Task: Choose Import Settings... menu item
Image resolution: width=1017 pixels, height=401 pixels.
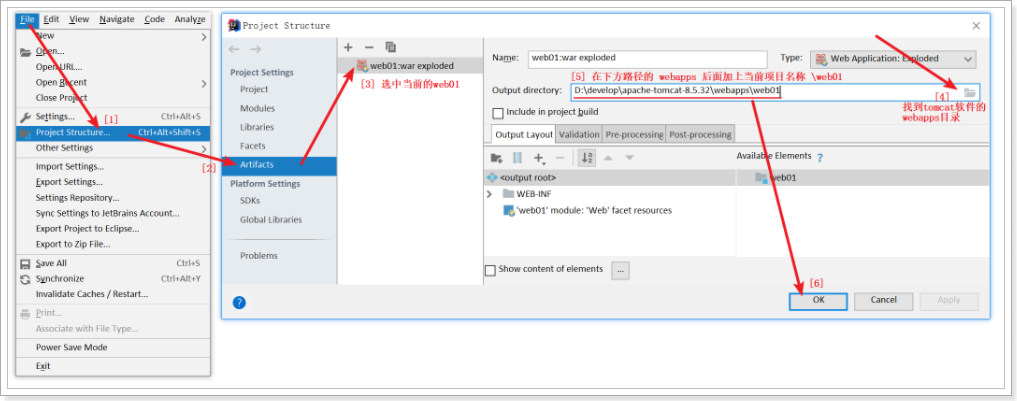Action: tap(114, 167)
